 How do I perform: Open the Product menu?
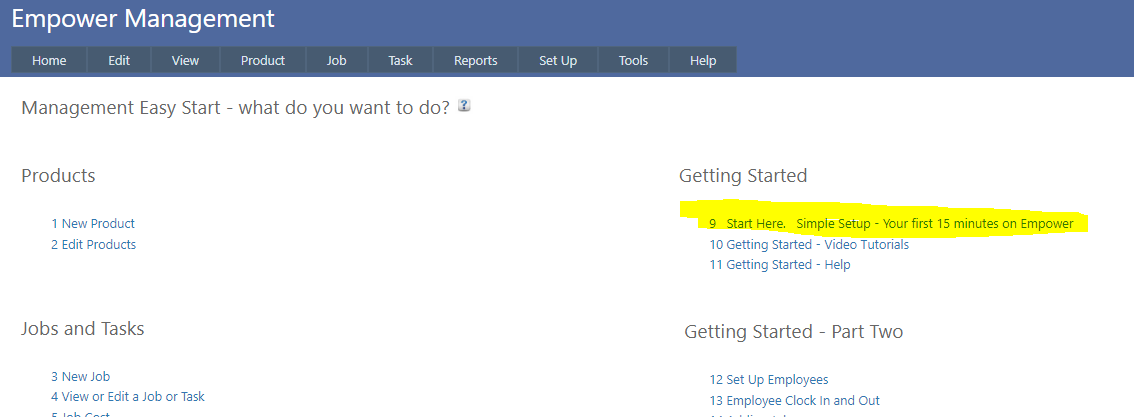[x=263, y=60]
